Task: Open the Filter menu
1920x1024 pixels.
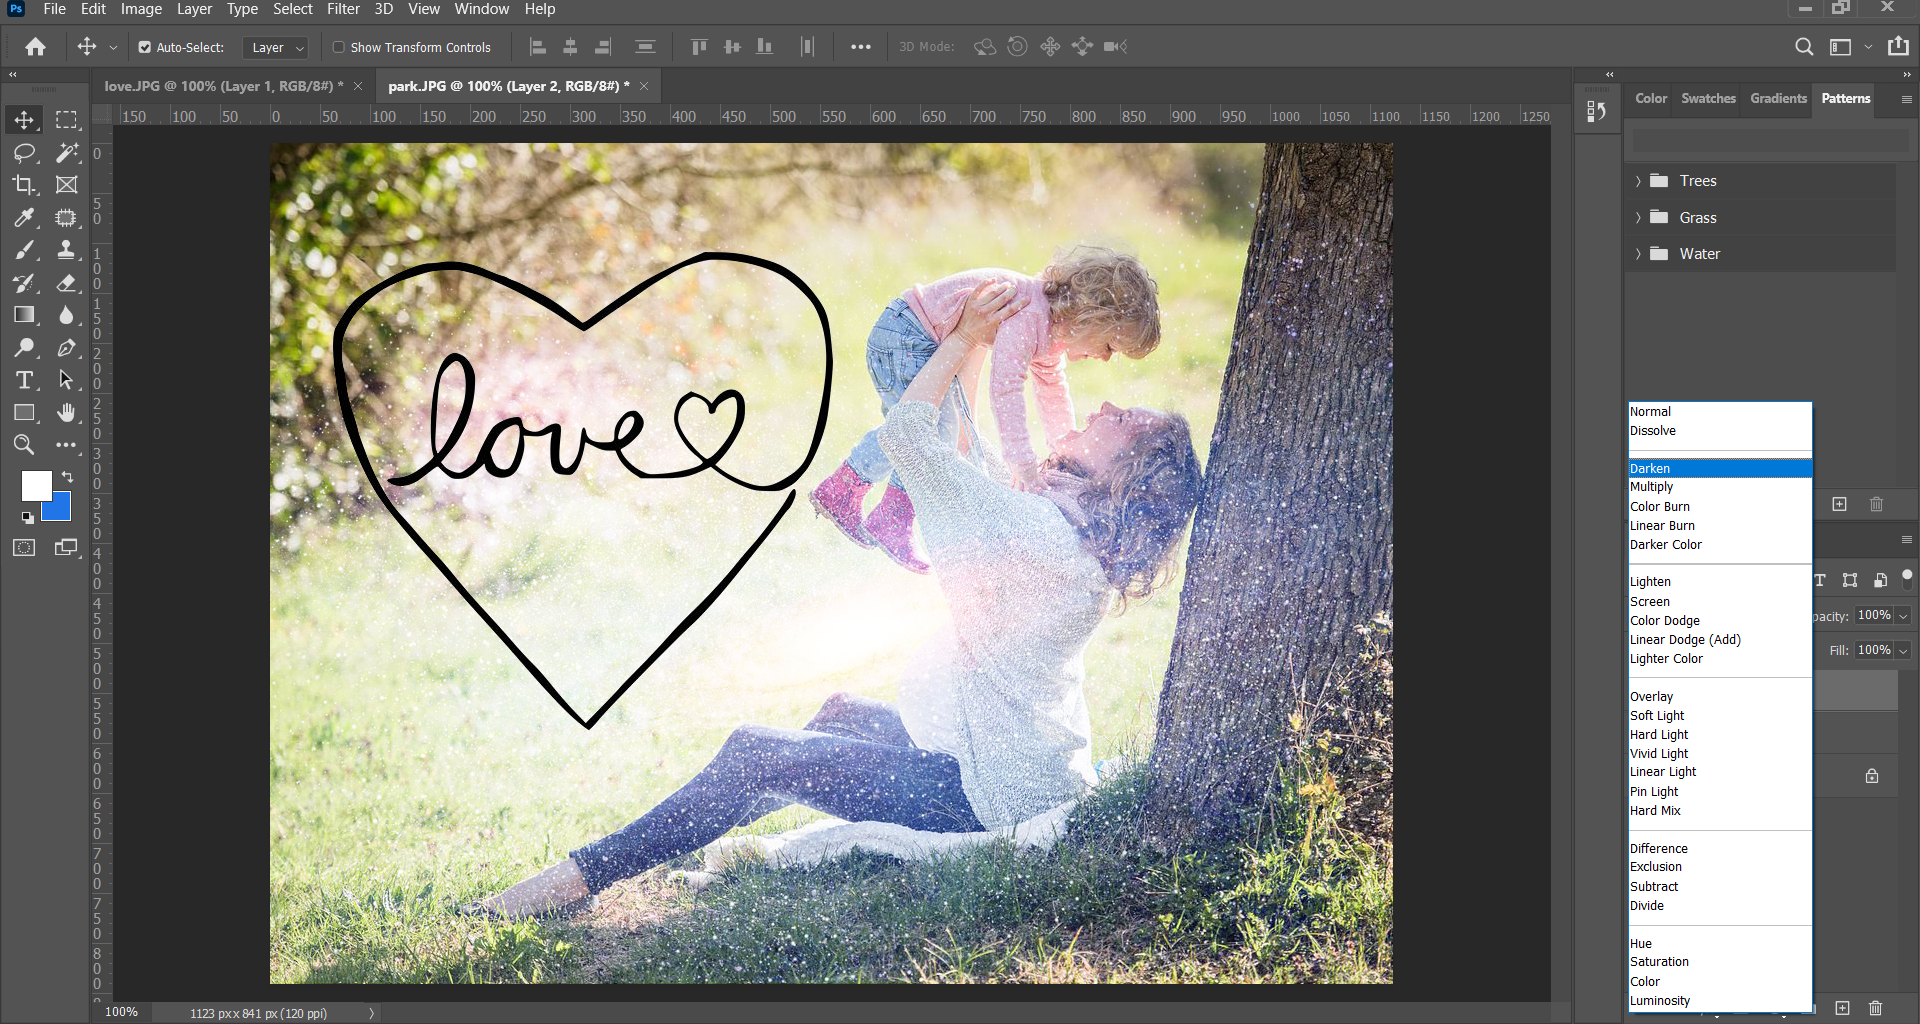Action: pyautogui.click(x=343, y=9)
